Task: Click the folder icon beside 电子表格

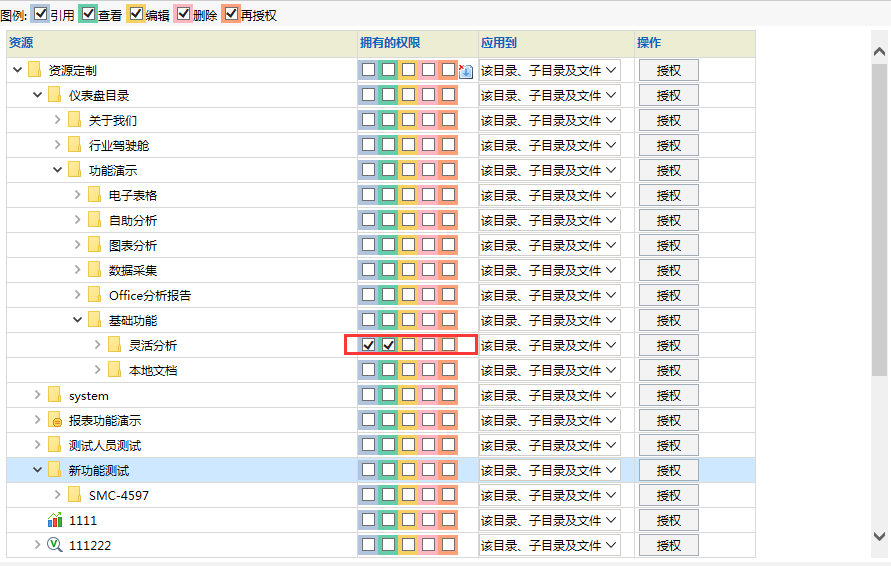Action: [x=94, y=195]
